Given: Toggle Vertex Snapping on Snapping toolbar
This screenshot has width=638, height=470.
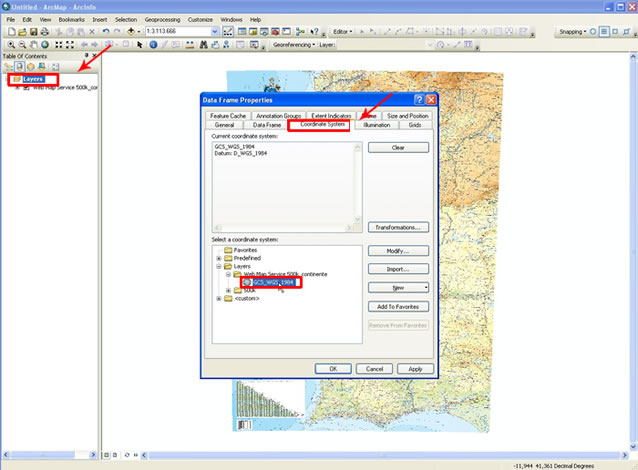Looking at the screenshot, I should [615, 31].
